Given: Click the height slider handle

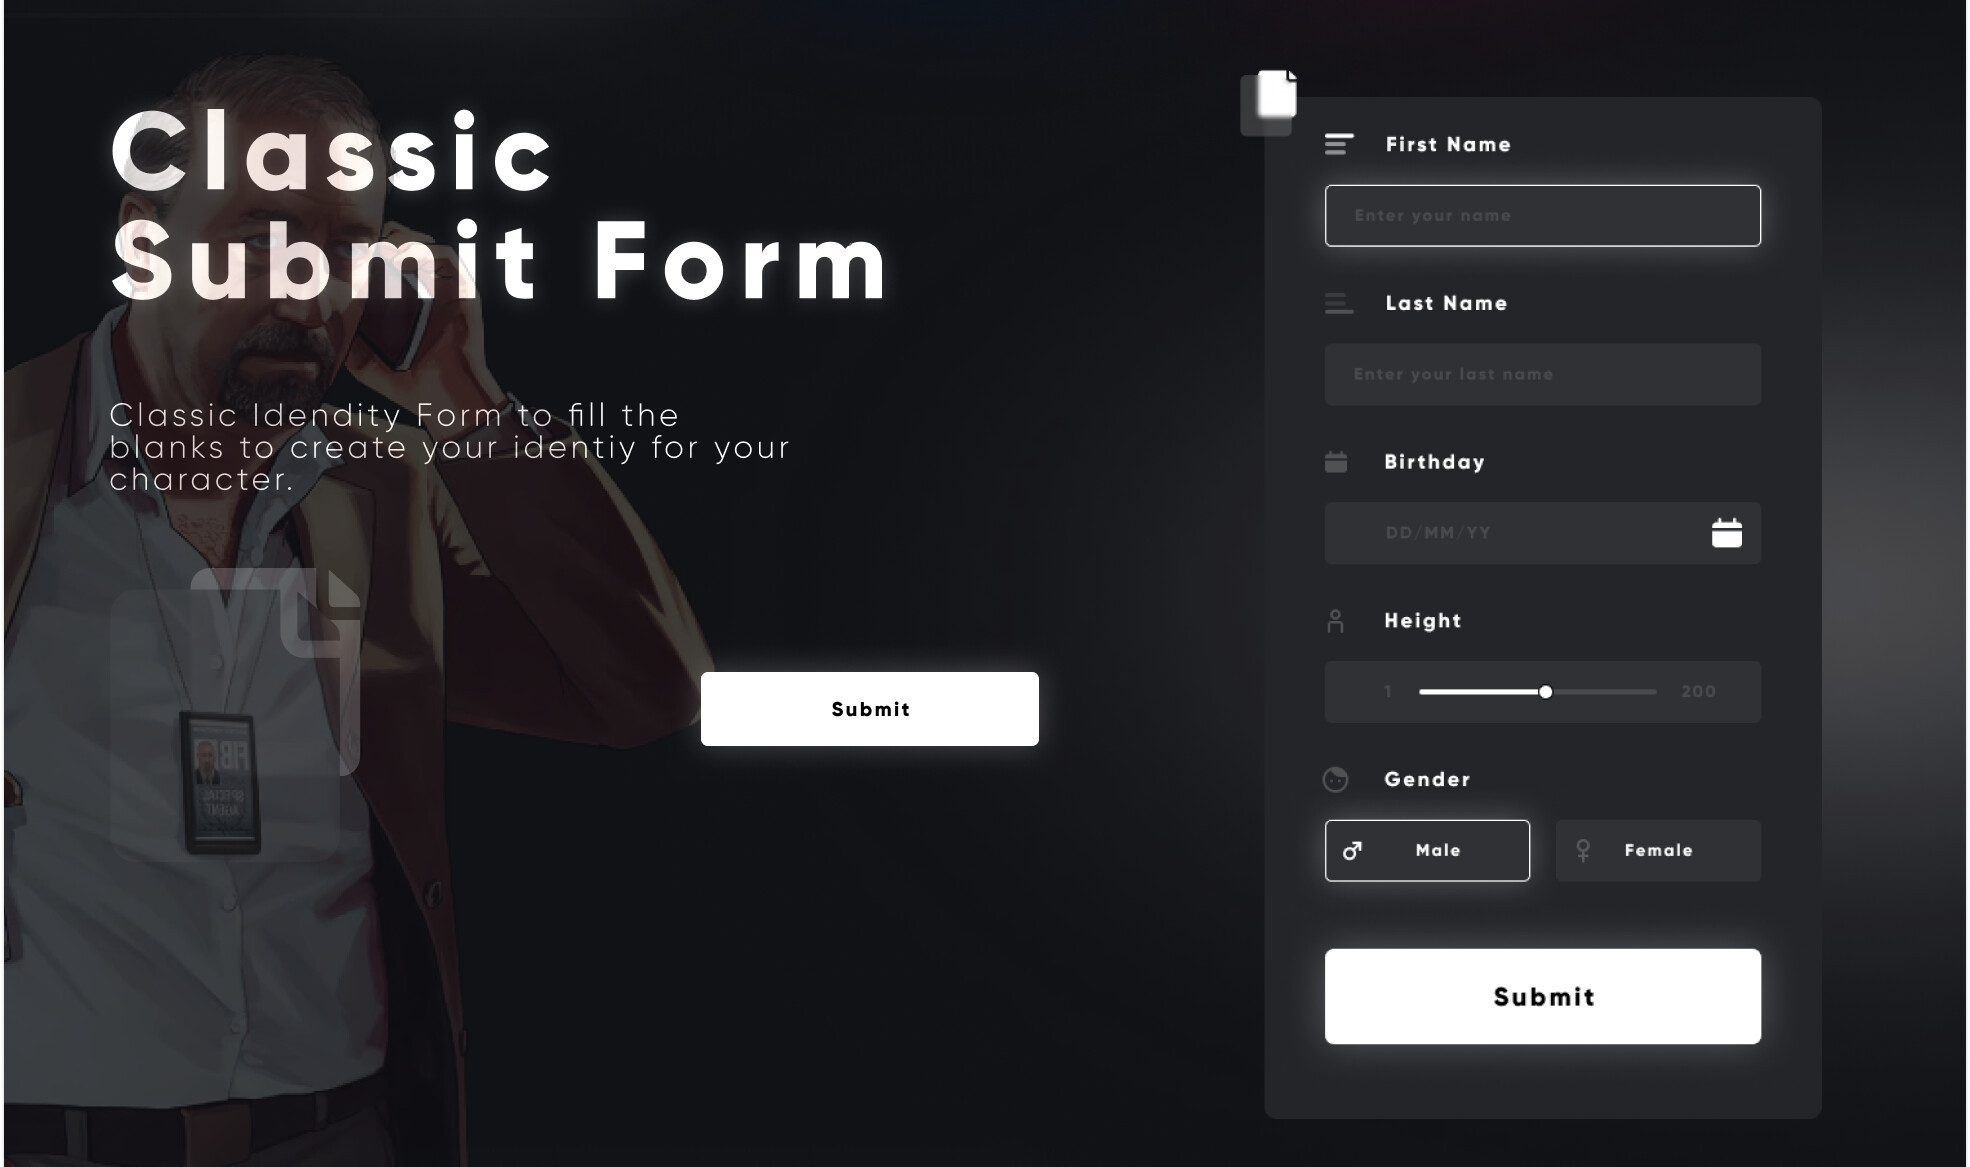Looking at the screenshot, I should tap(1546, 692).
